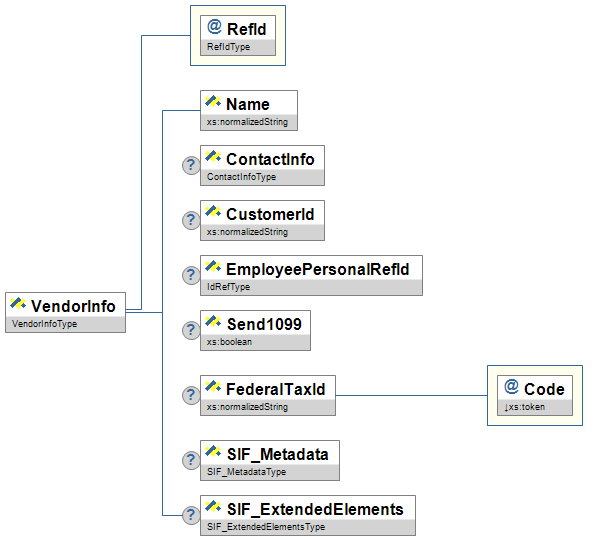Select the Send1099 element label
This screenshot has width=605, height=540.
264,323
